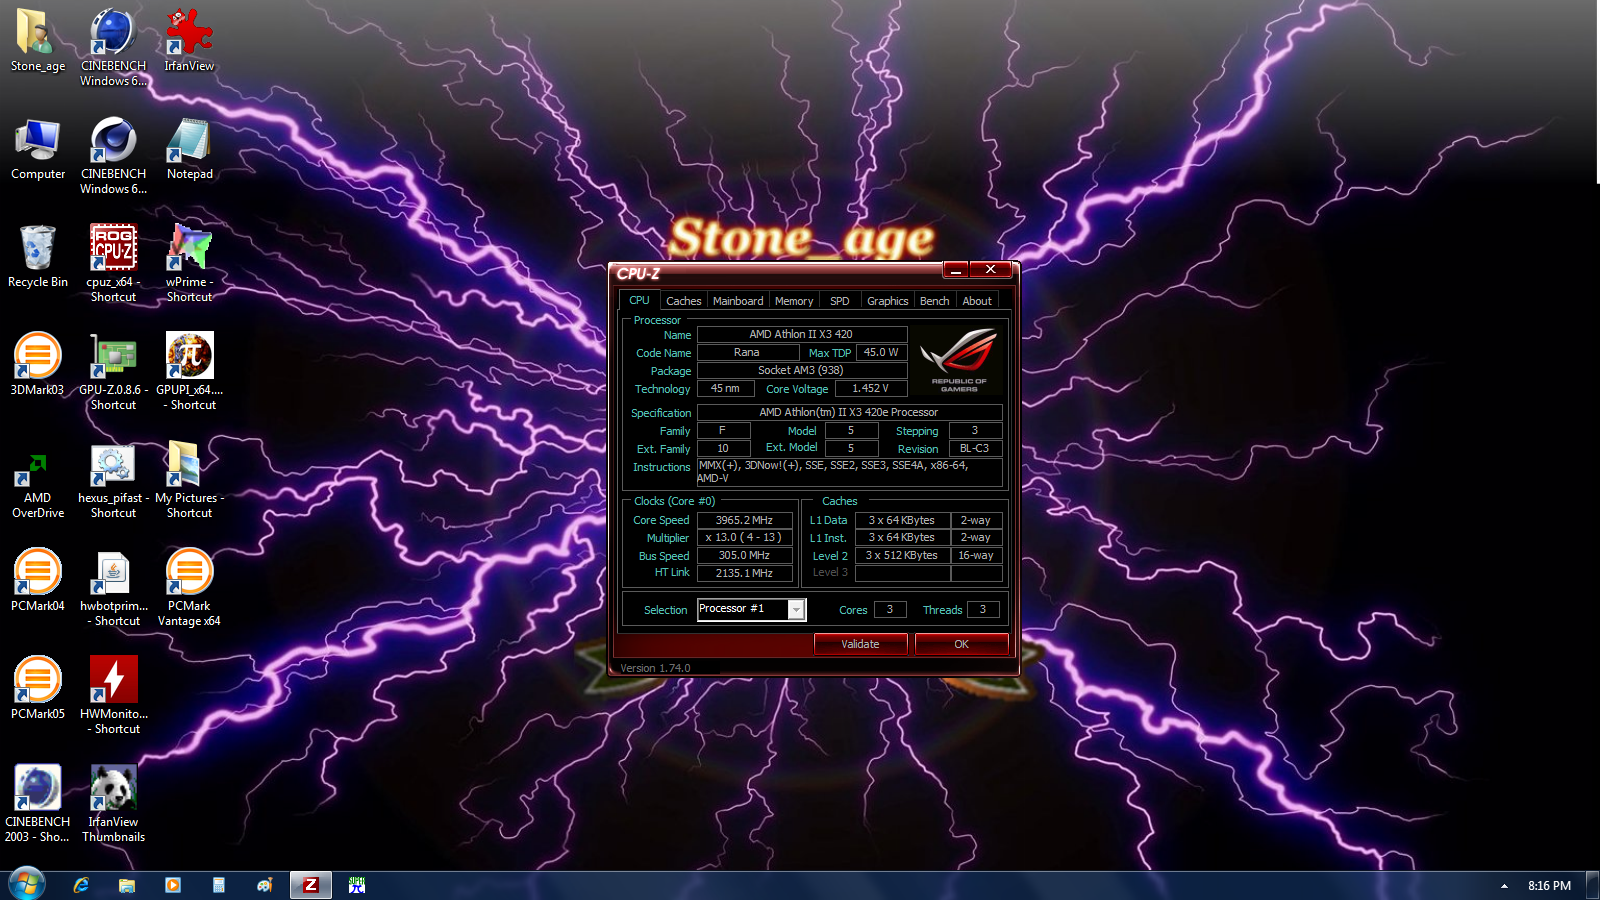1602x906 pixels.
Task: Click the Core Voltage 1.452 V value
Action: [871, 388]
